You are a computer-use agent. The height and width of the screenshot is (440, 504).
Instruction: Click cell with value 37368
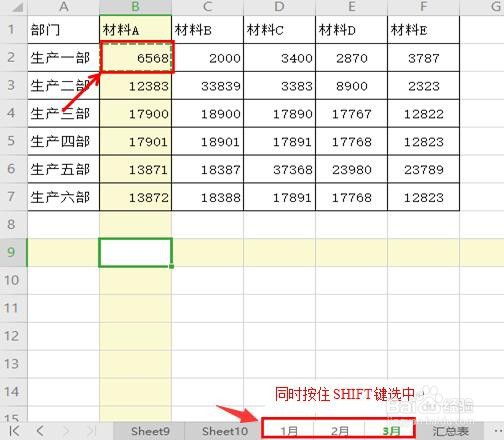pos(279,169)
